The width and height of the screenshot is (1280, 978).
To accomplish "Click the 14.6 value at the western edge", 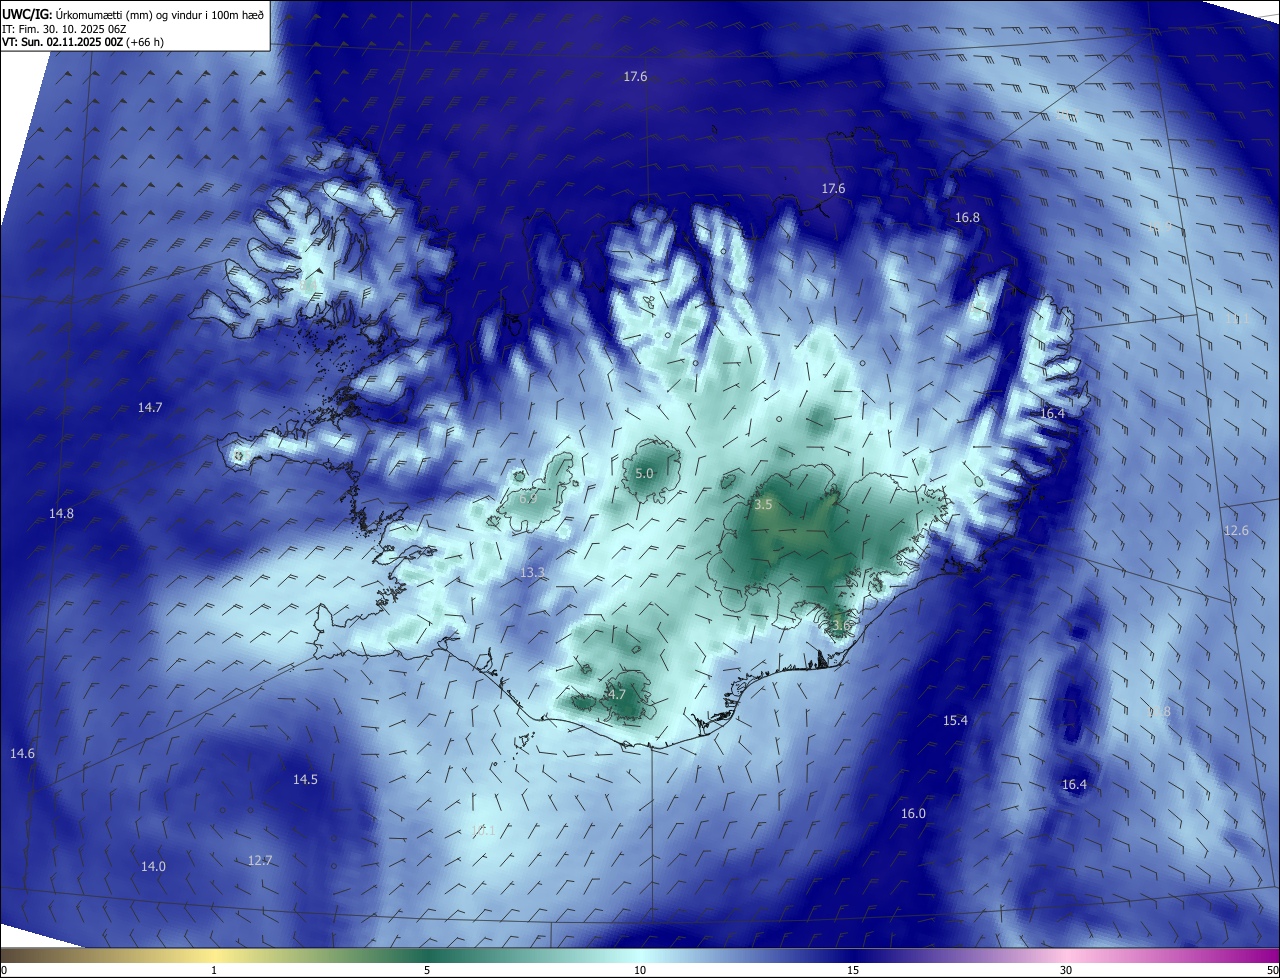I will pos(22,753).
